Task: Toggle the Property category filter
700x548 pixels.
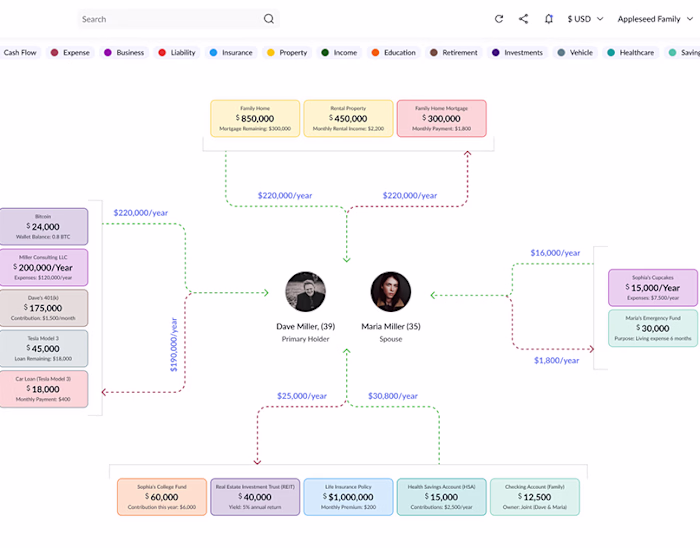Action: [x=287, y=53]
